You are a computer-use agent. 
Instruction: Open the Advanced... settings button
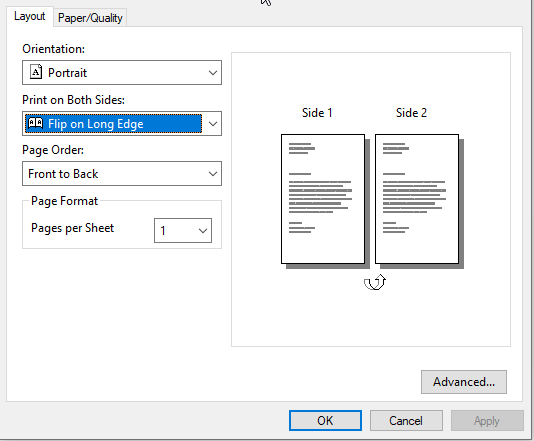coord(464,382)
